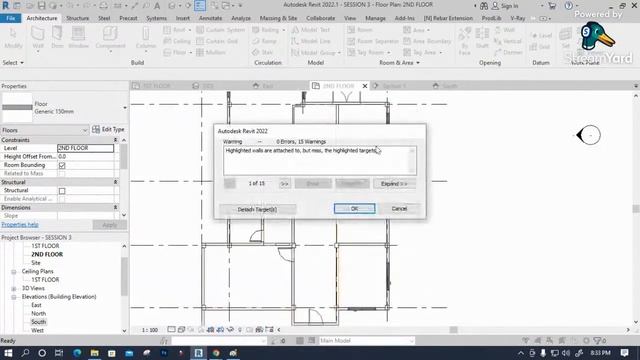Click the 1 : 100 view scale
Image resolution: width=640 pixels, height=360 pixels.
150,330
